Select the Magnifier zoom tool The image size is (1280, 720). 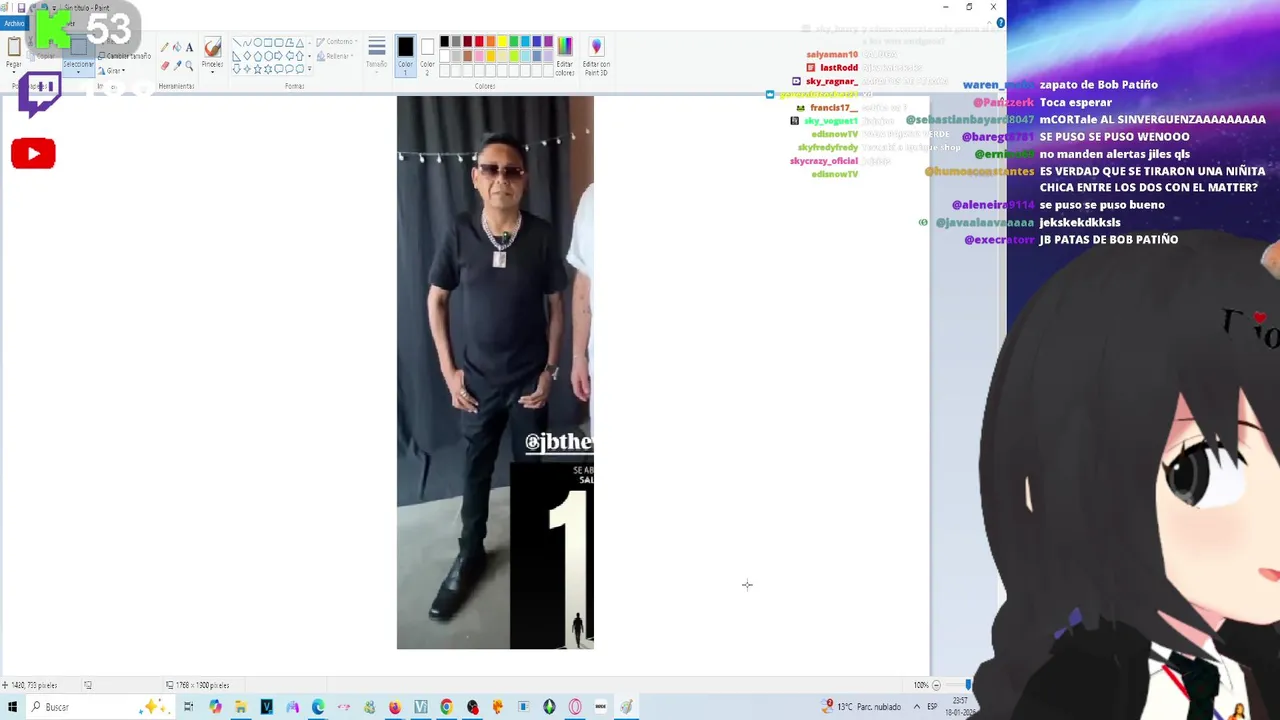click(189, 66)
